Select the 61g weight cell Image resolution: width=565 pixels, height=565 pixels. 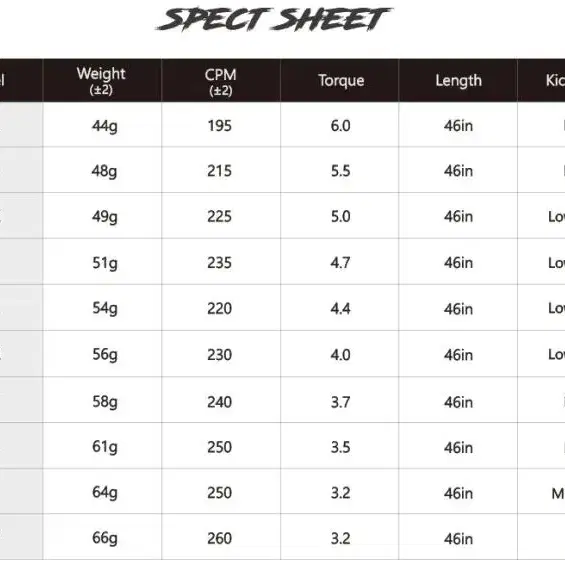105,447
